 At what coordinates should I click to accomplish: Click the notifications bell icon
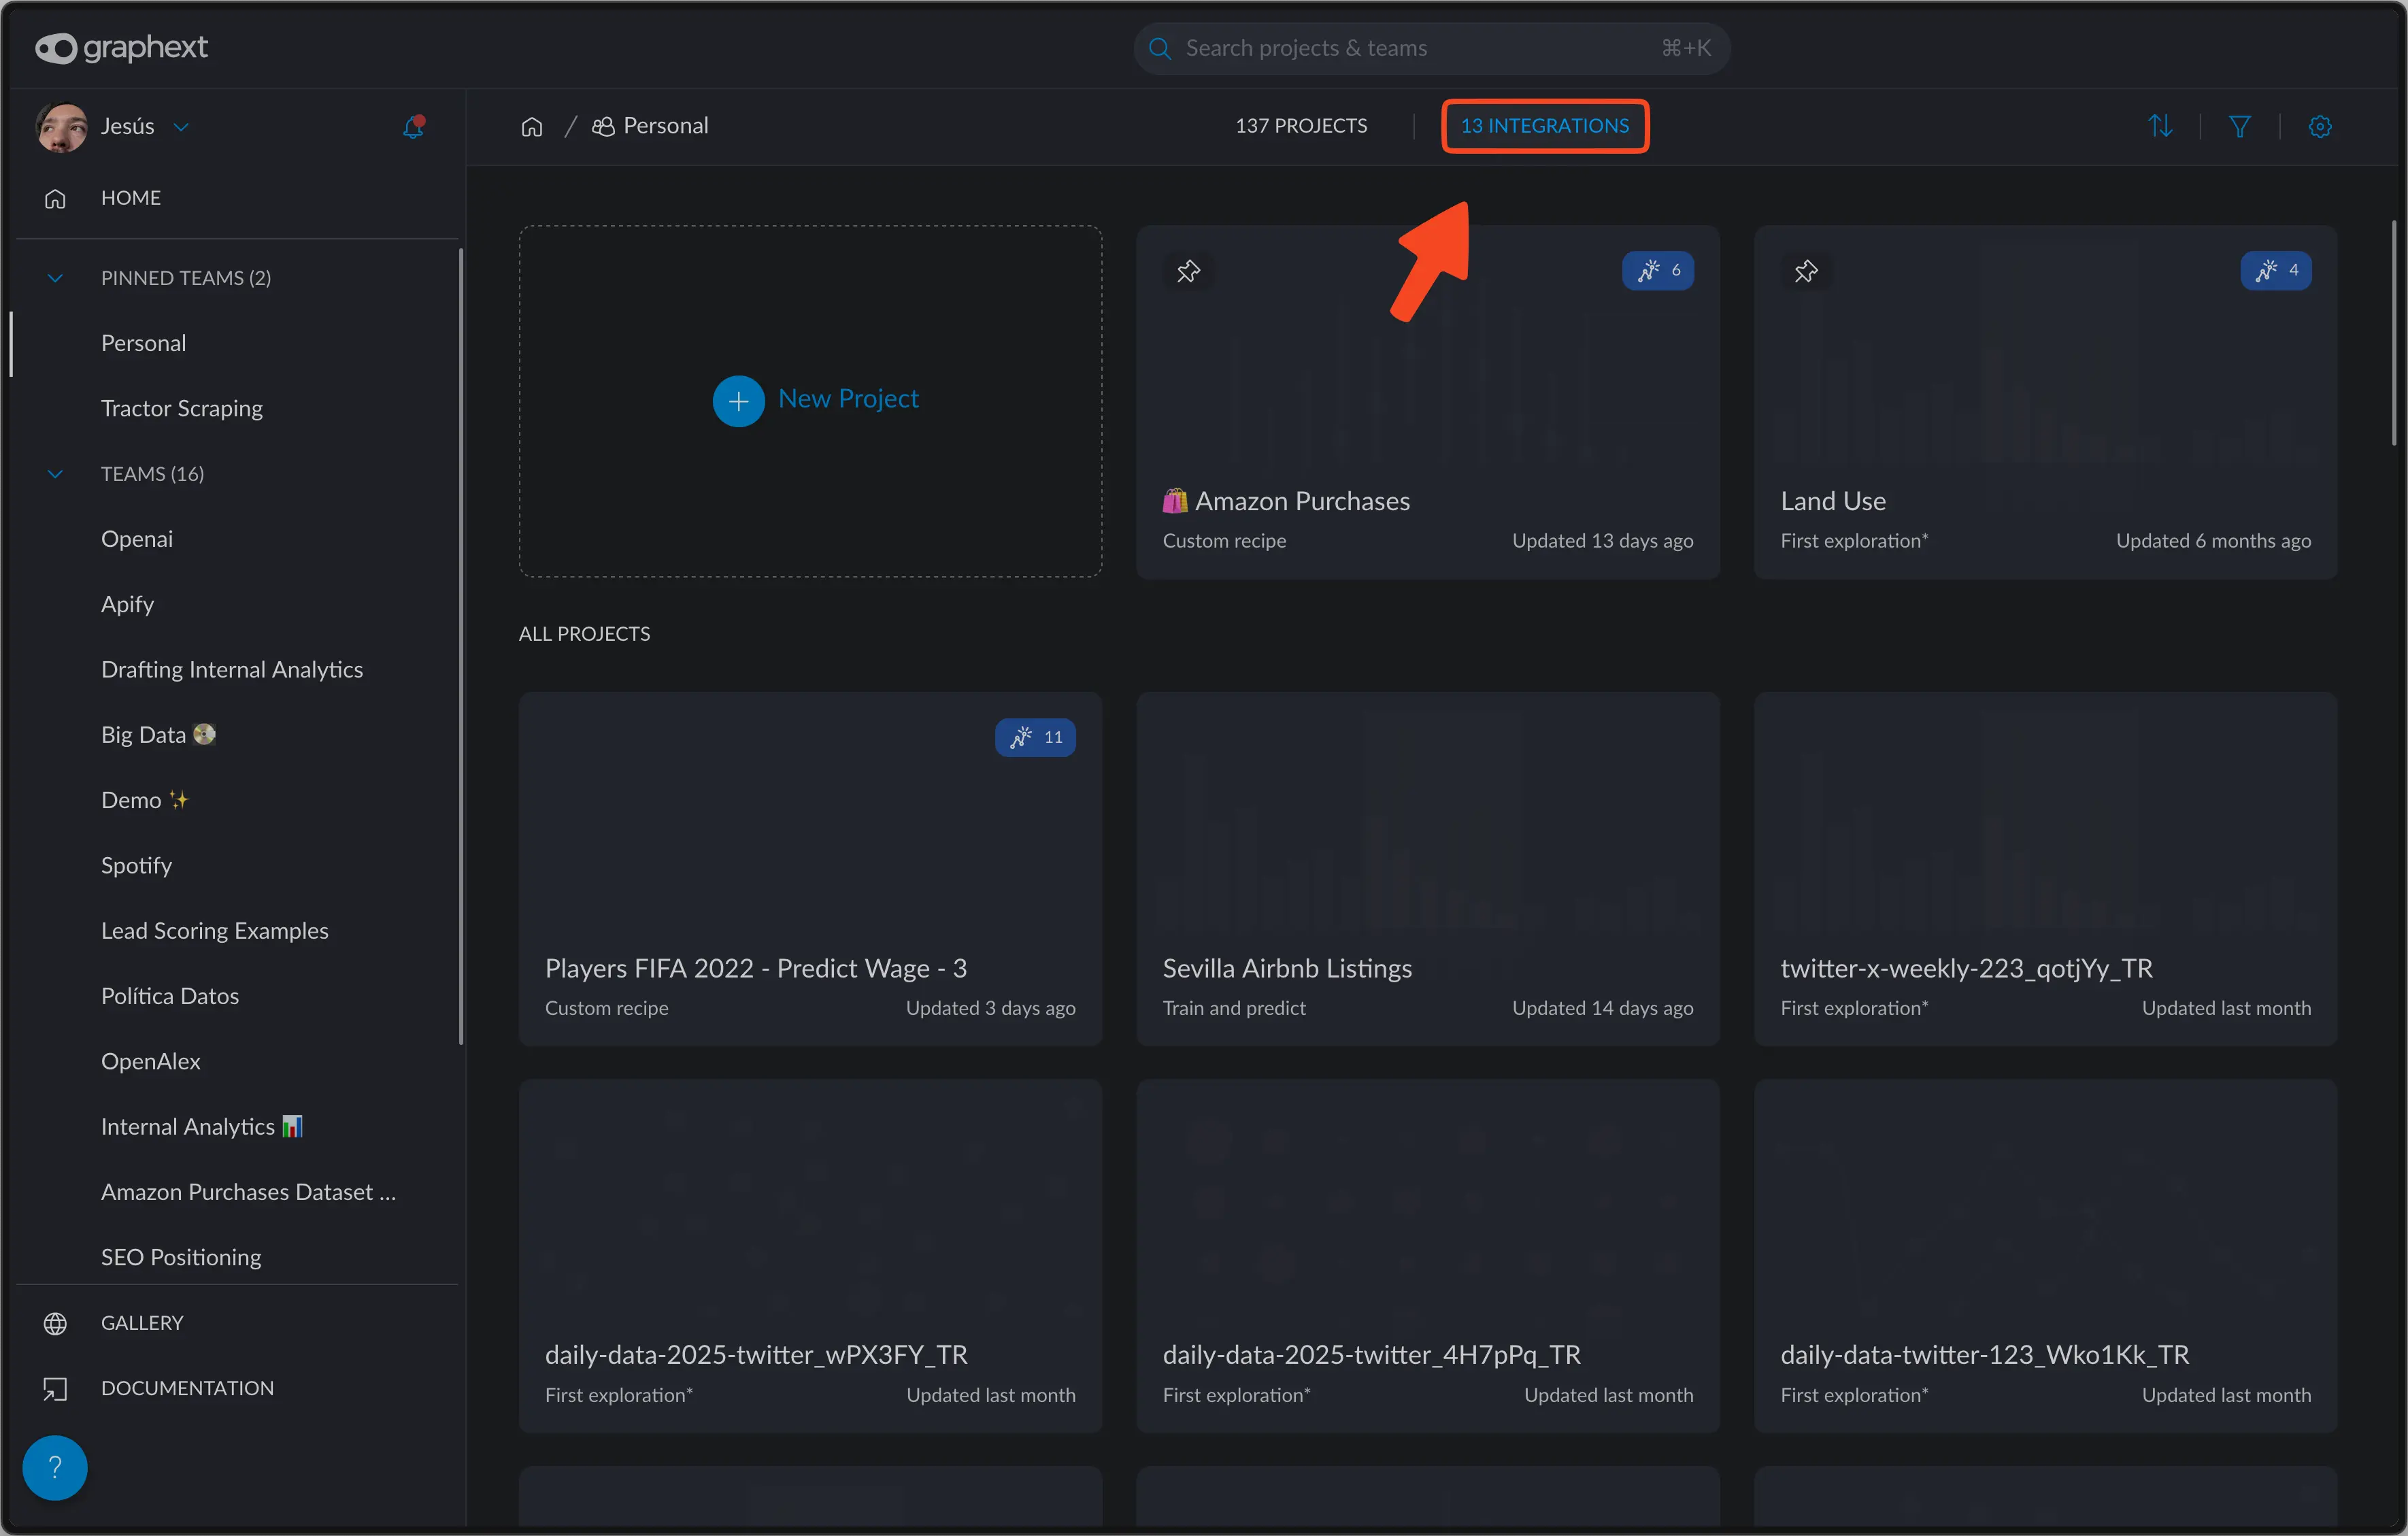[413, 126]
